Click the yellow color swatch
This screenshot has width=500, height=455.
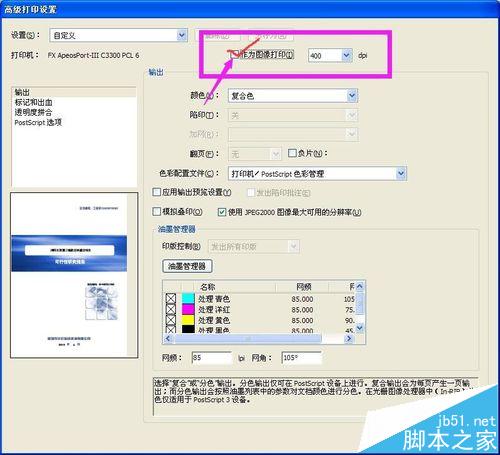(x=188, y=320)
